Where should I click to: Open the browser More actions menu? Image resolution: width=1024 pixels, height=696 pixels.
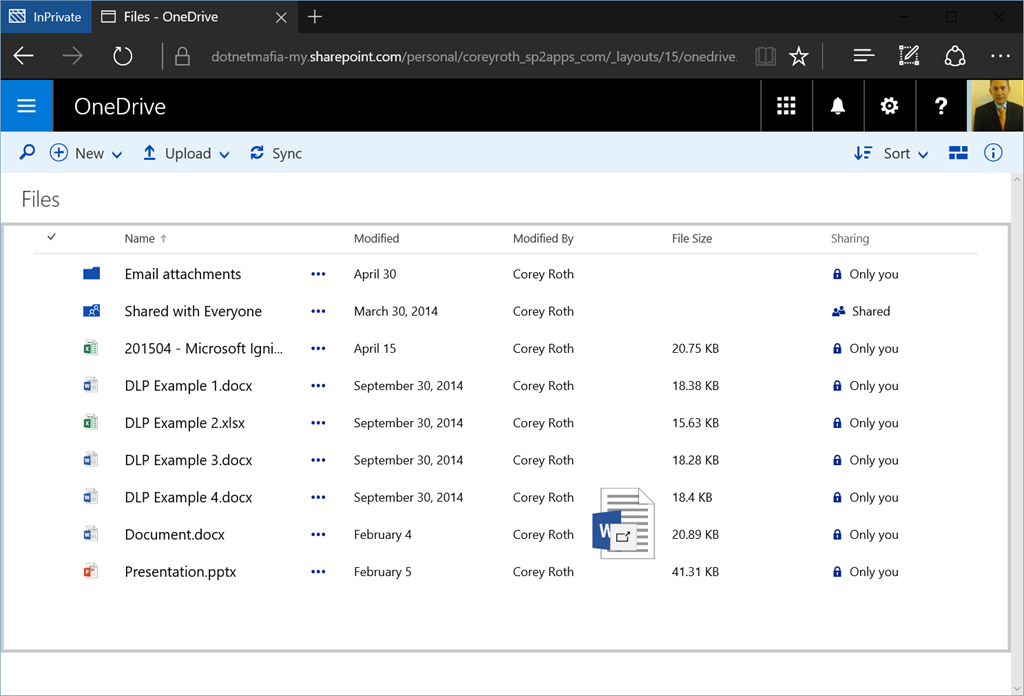click(x=1000, y=56)
